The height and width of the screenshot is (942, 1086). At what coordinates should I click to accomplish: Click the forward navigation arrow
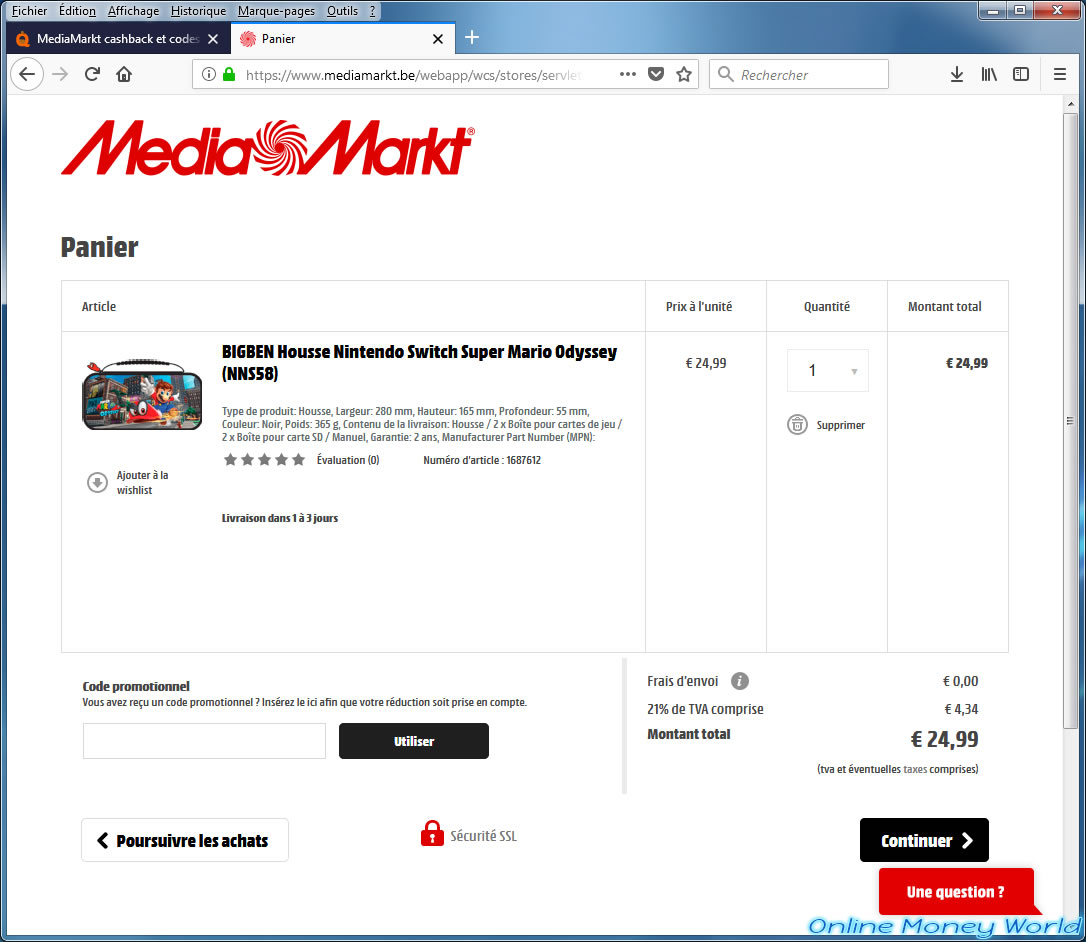(x=60, y=74)
